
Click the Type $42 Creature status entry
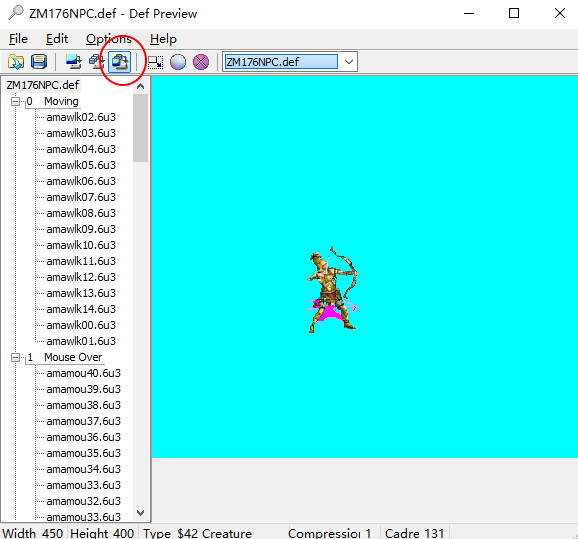pos(198,533)
